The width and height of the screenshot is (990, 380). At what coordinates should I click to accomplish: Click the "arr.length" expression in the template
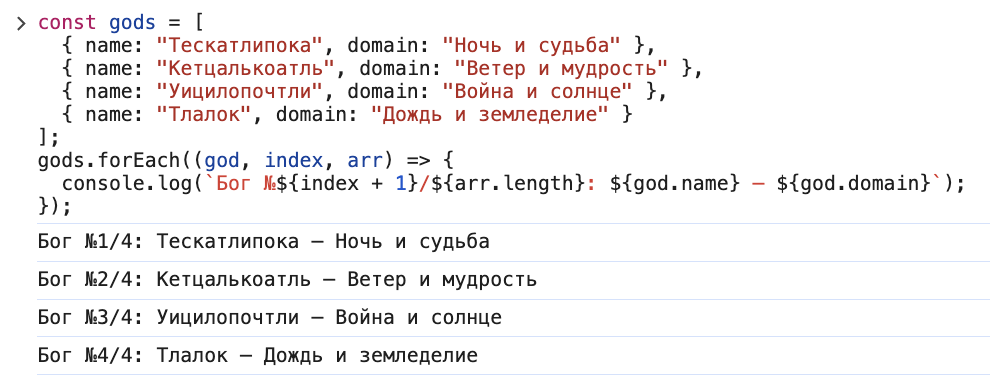(x=514, y=184)
